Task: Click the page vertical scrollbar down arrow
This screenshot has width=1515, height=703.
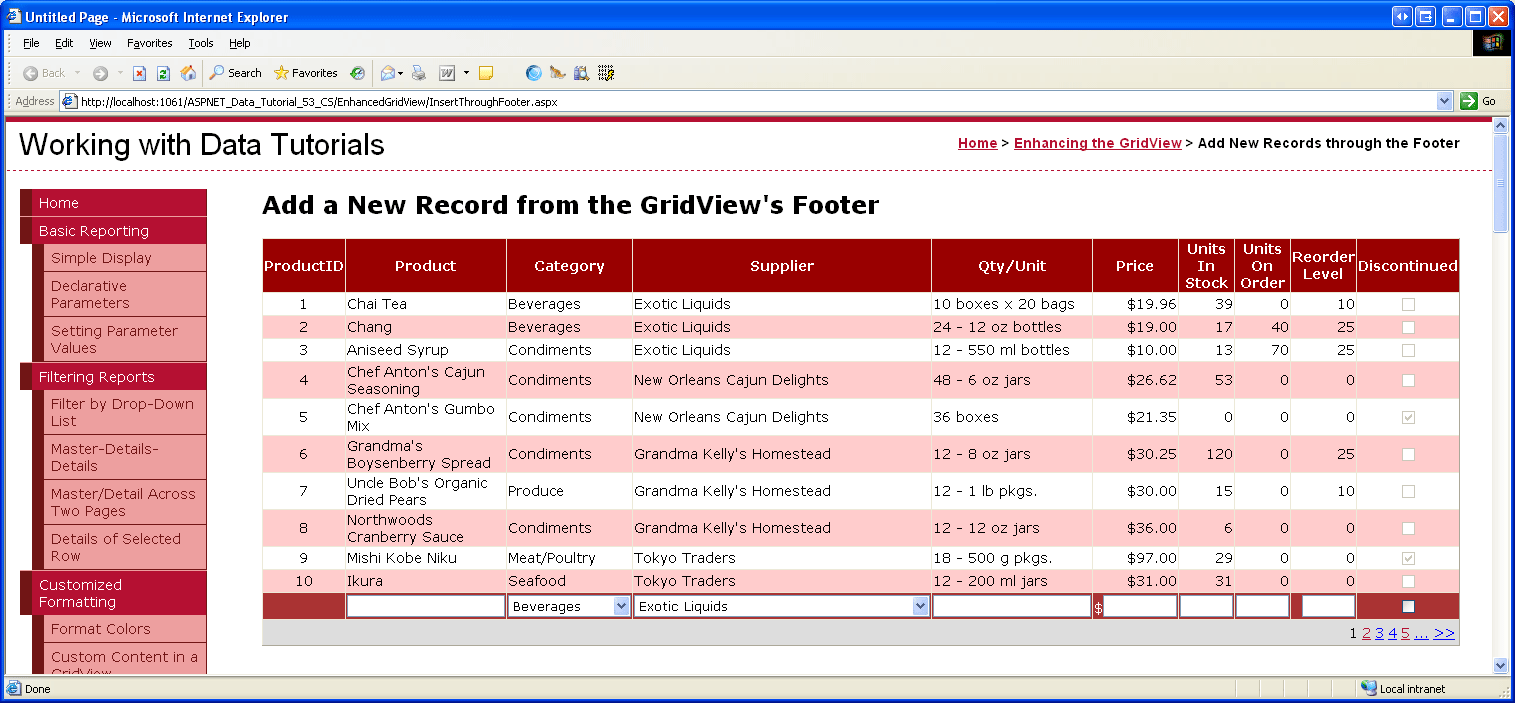Action: tap(1499, 665)
